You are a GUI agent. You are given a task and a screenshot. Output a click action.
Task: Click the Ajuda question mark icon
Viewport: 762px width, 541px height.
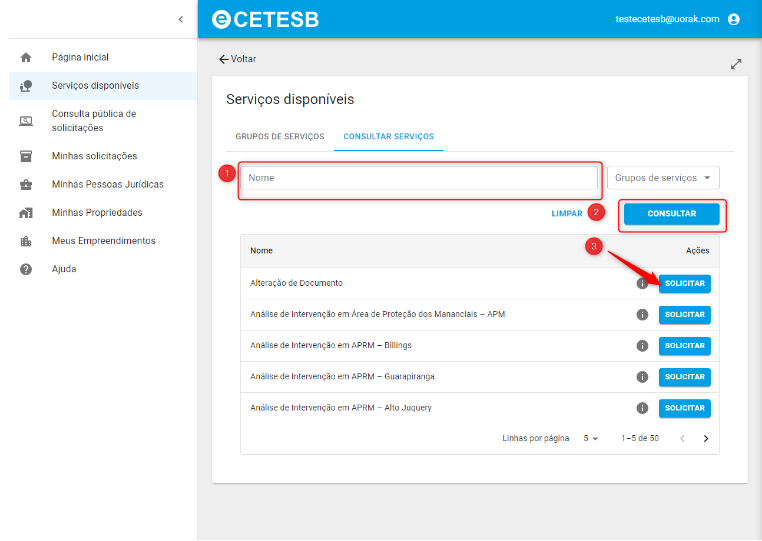pyautogui.click(x=26, y=269)
